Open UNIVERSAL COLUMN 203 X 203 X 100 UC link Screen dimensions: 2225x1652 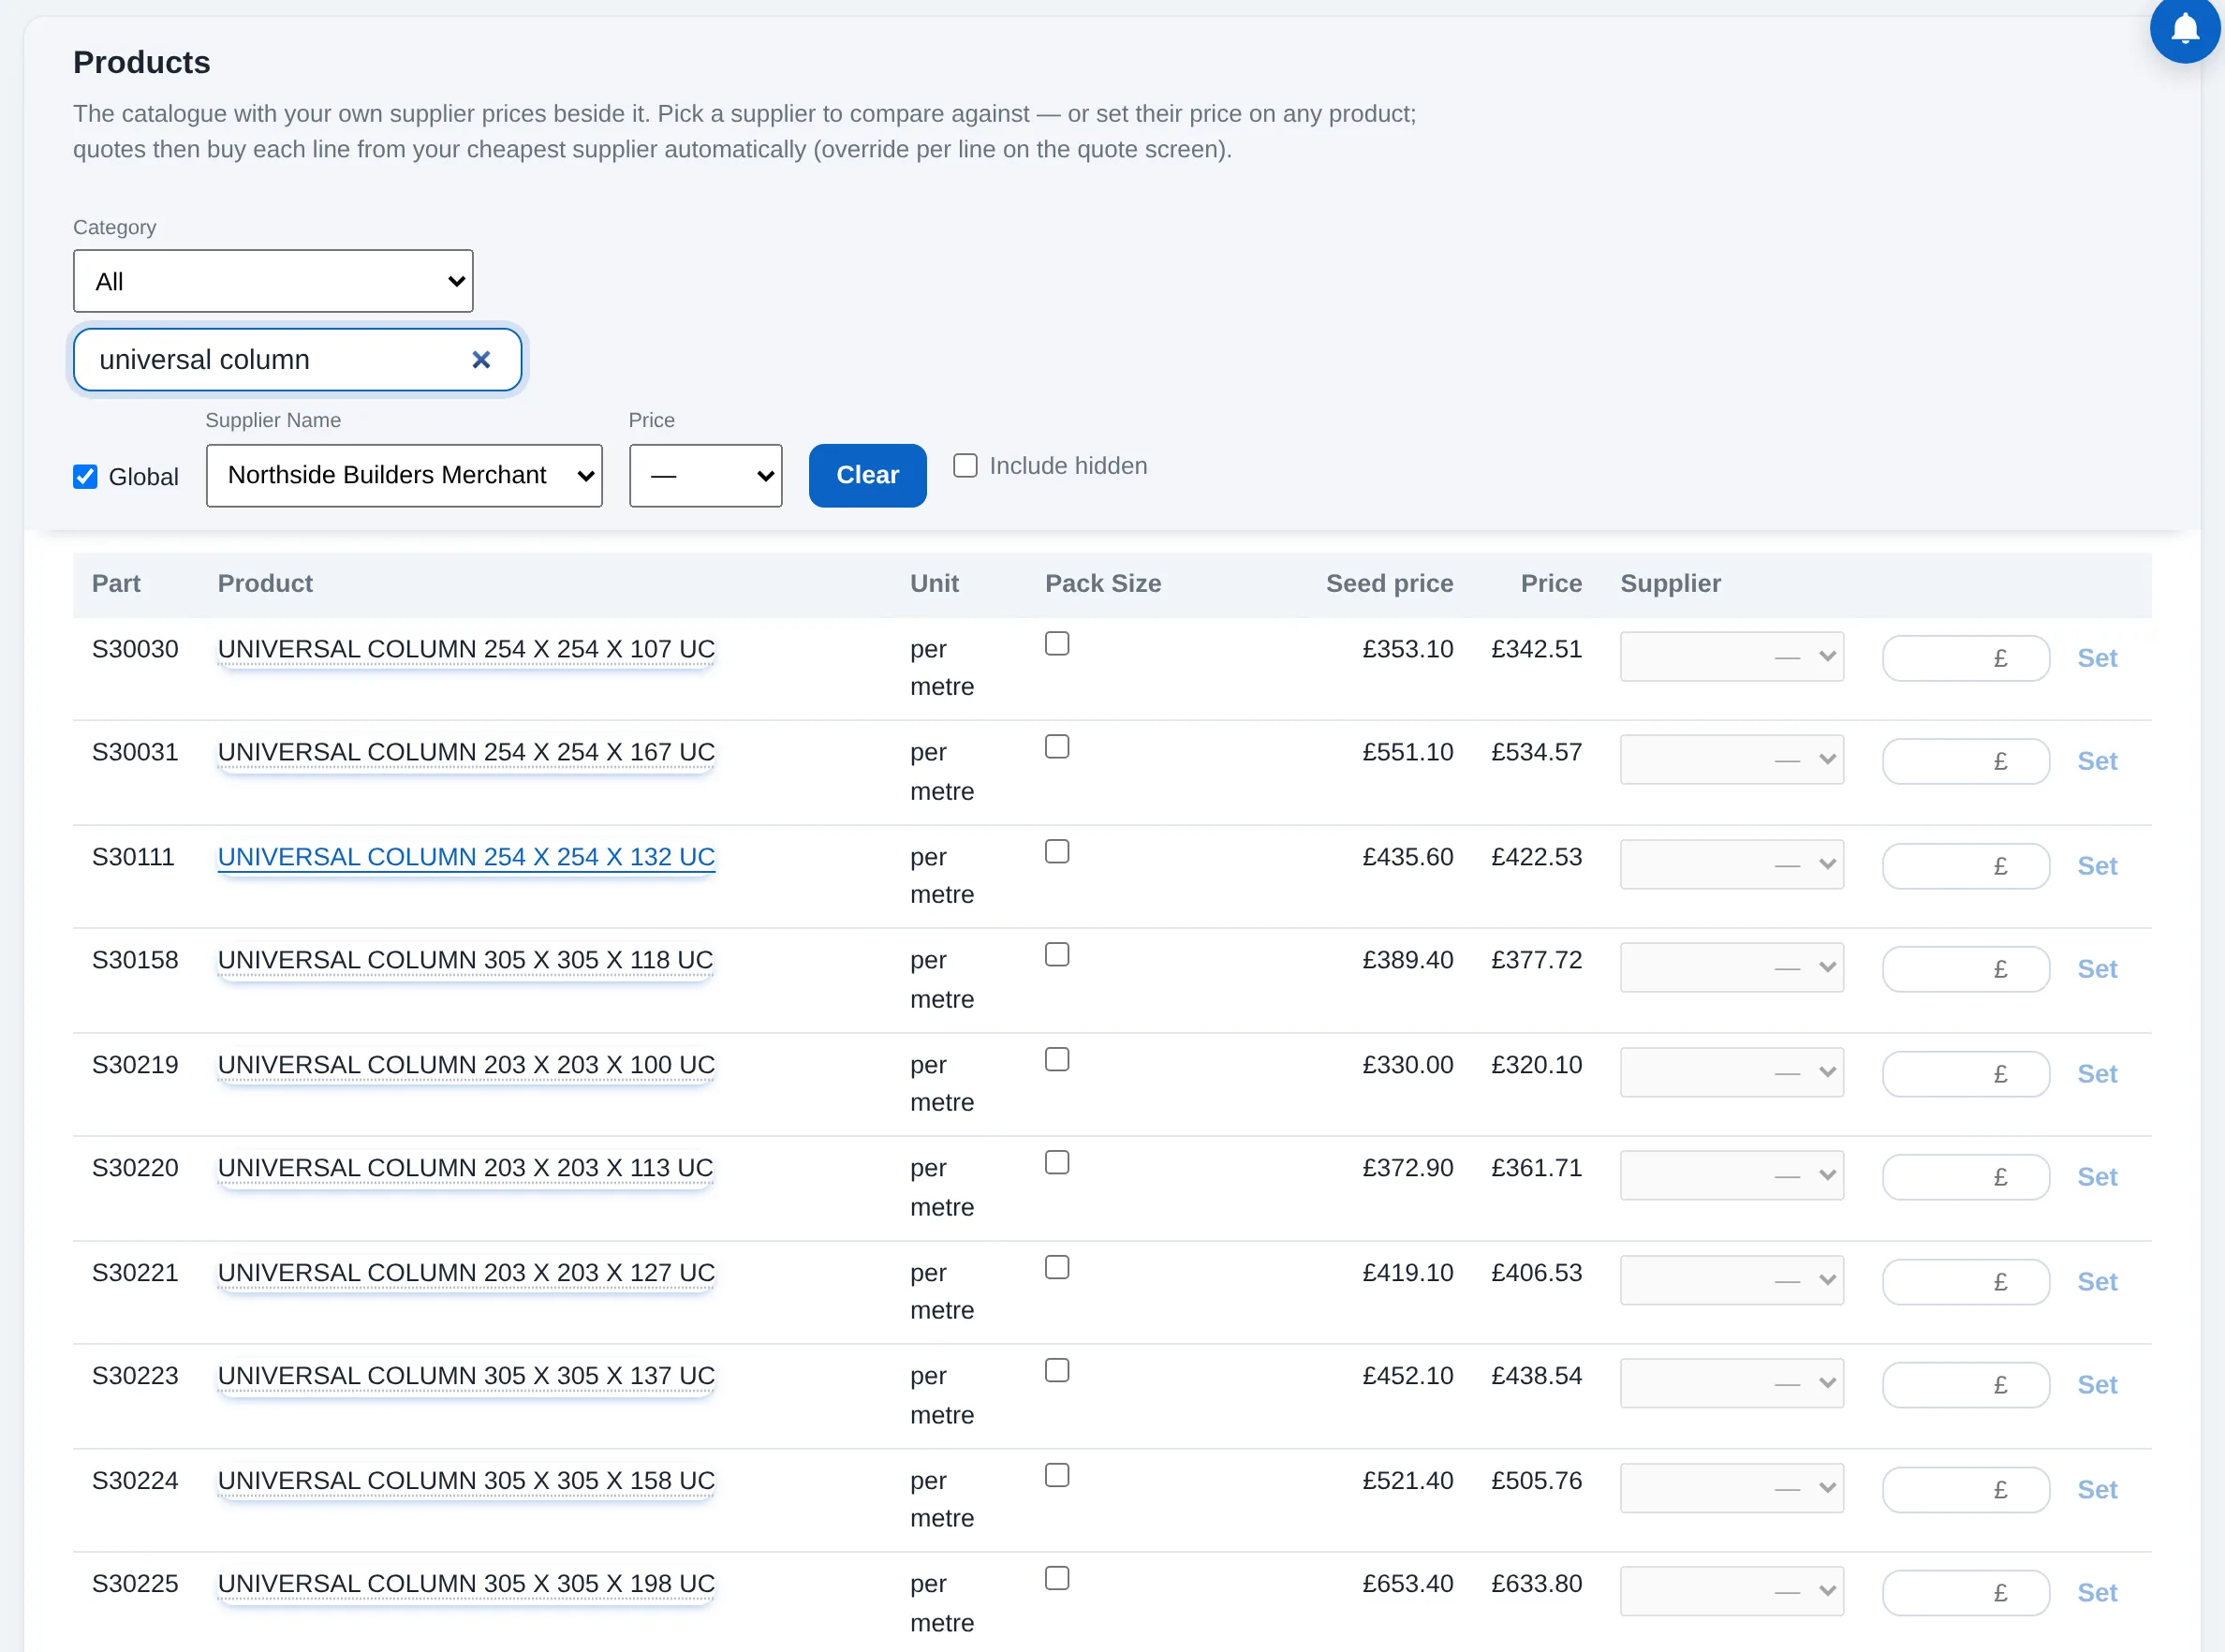click(x=466, y=1066)
